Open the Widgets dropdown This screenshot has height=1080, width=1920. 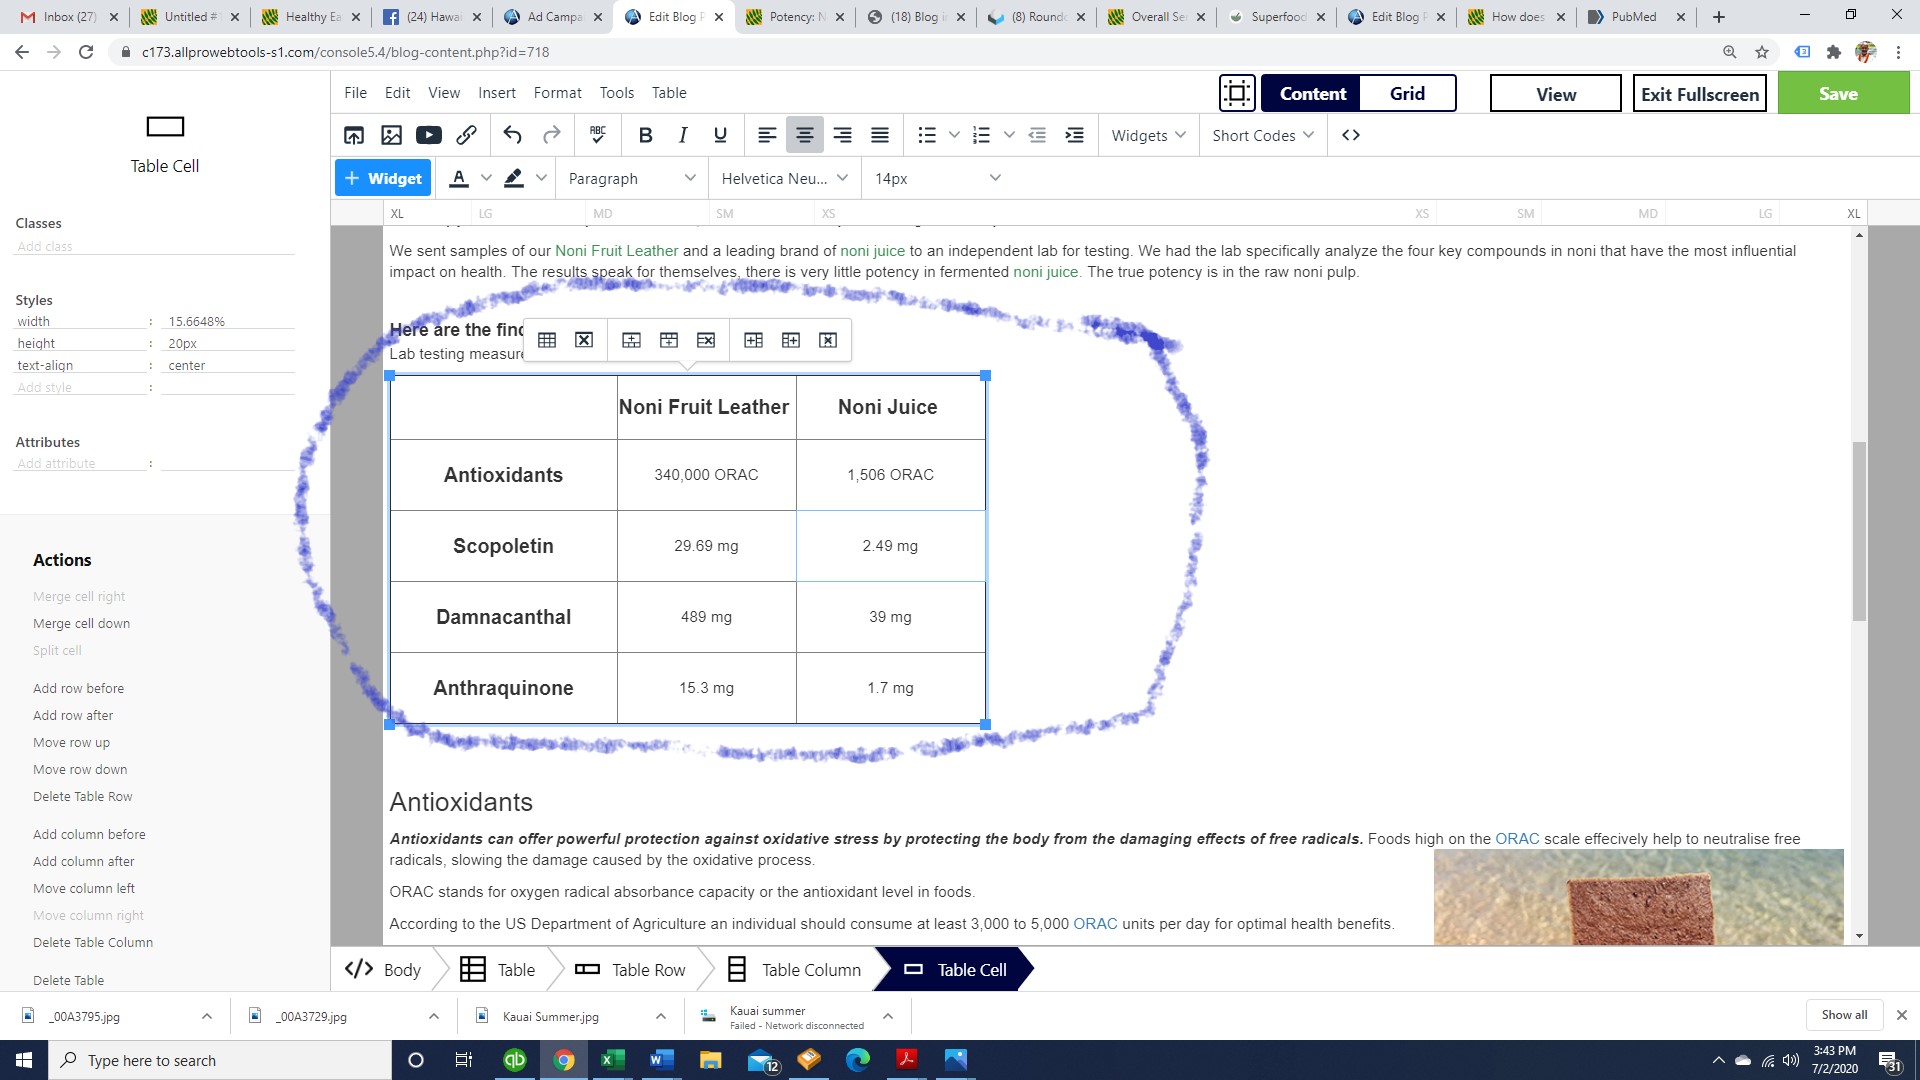pos(1148,135)
